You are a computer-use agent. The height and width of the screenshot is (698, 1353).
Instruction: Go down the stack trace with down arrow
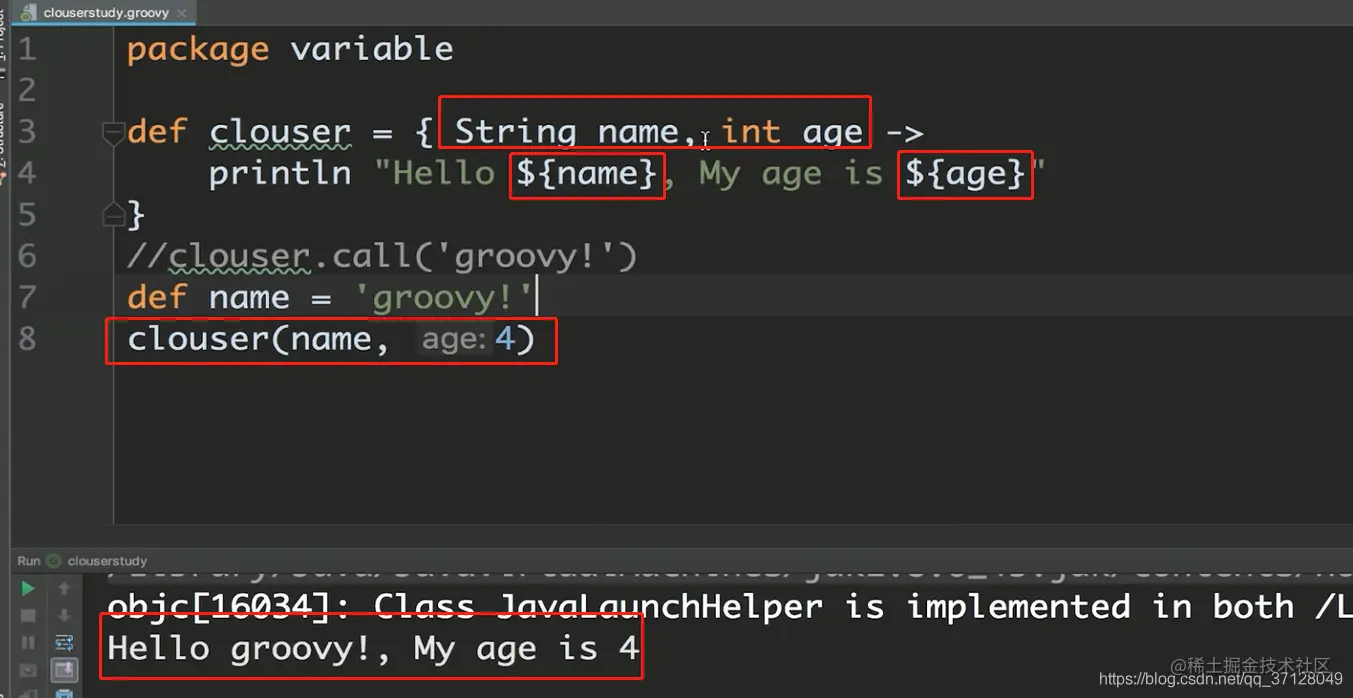point(64,615)
